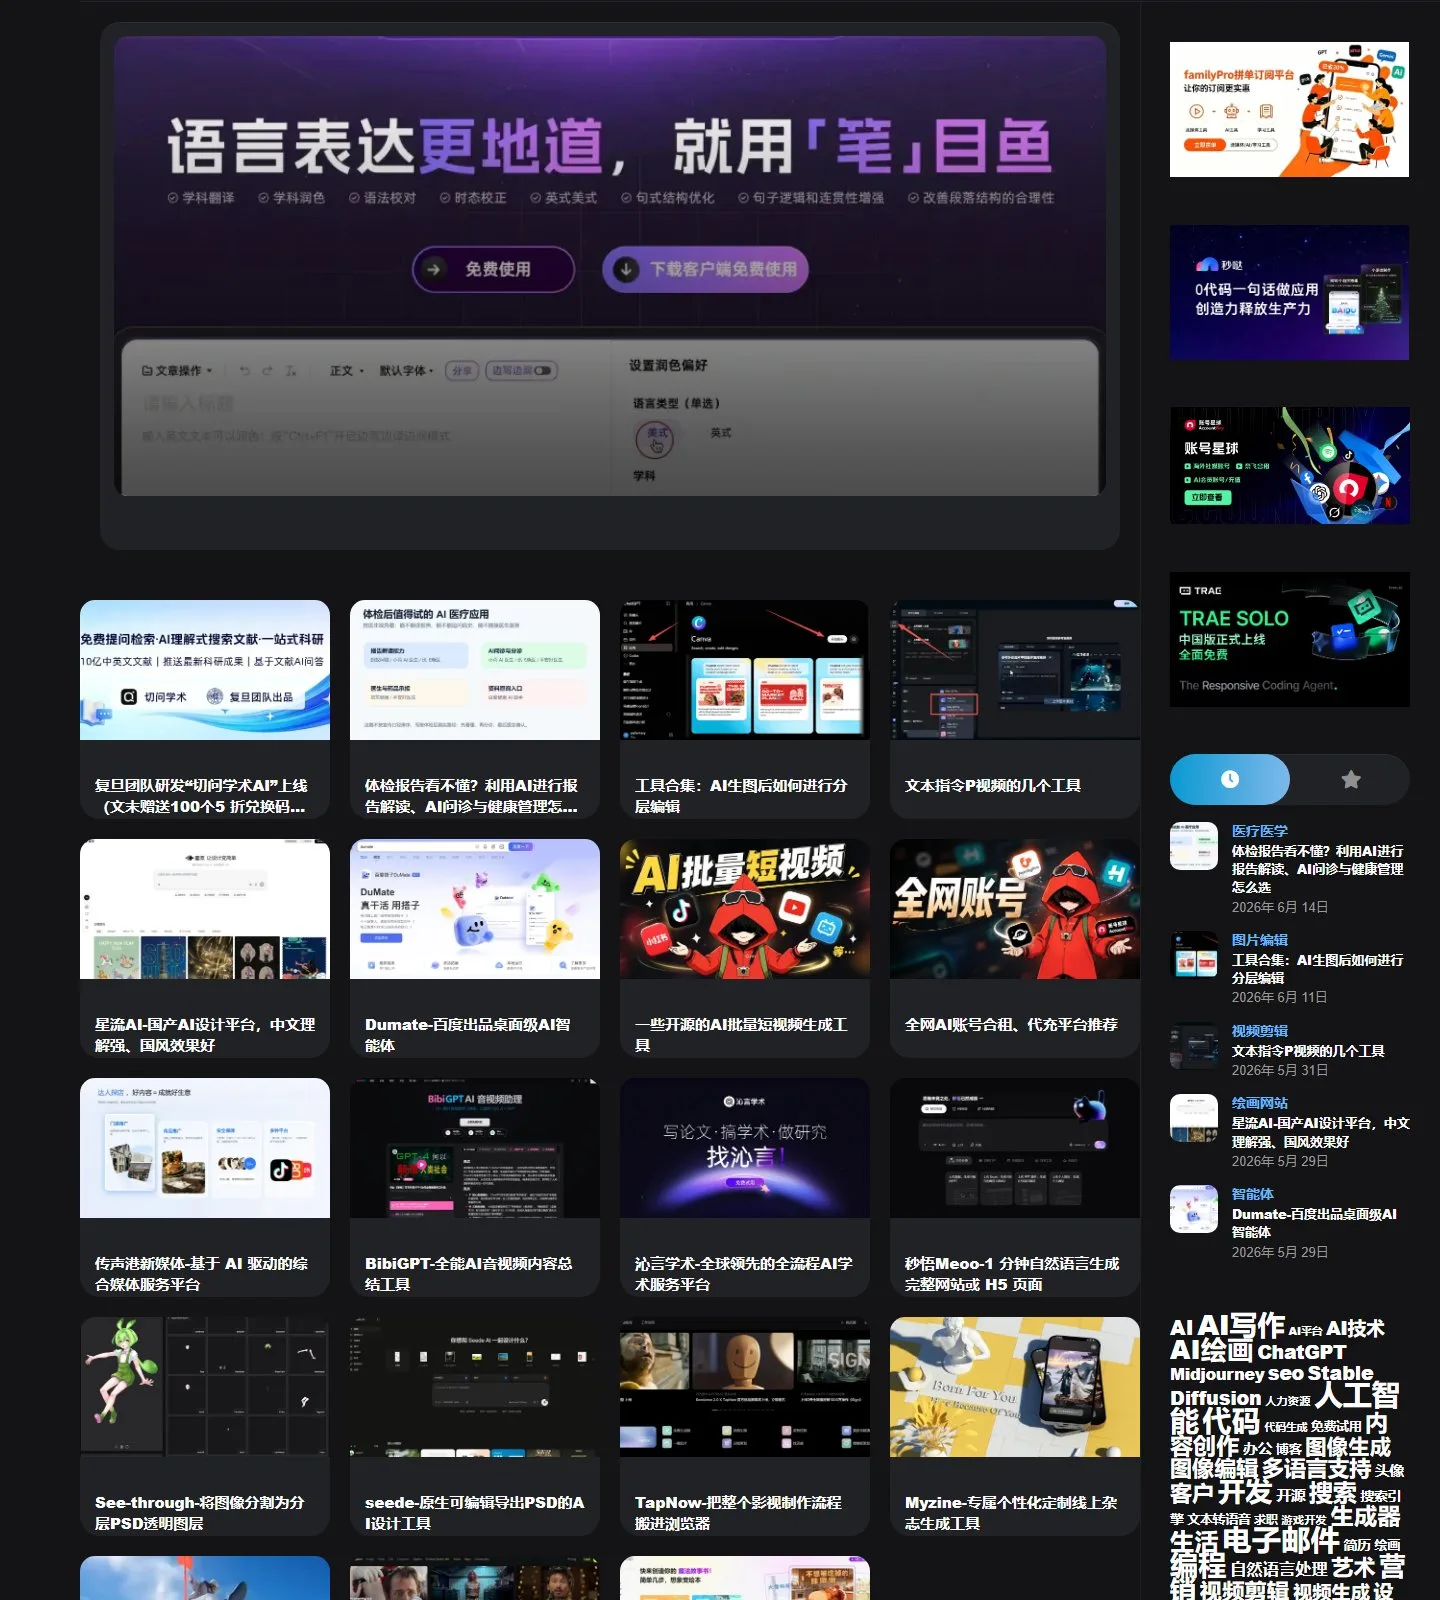The image size is (1440, 1600).
Task: Click the date 2026年 5月 31日
Action: point(1280,1070)
